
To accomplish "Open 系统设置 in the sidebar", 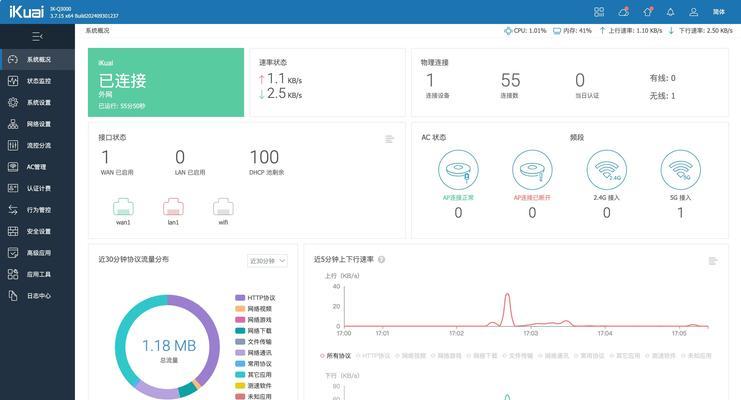I will point(37,103).
